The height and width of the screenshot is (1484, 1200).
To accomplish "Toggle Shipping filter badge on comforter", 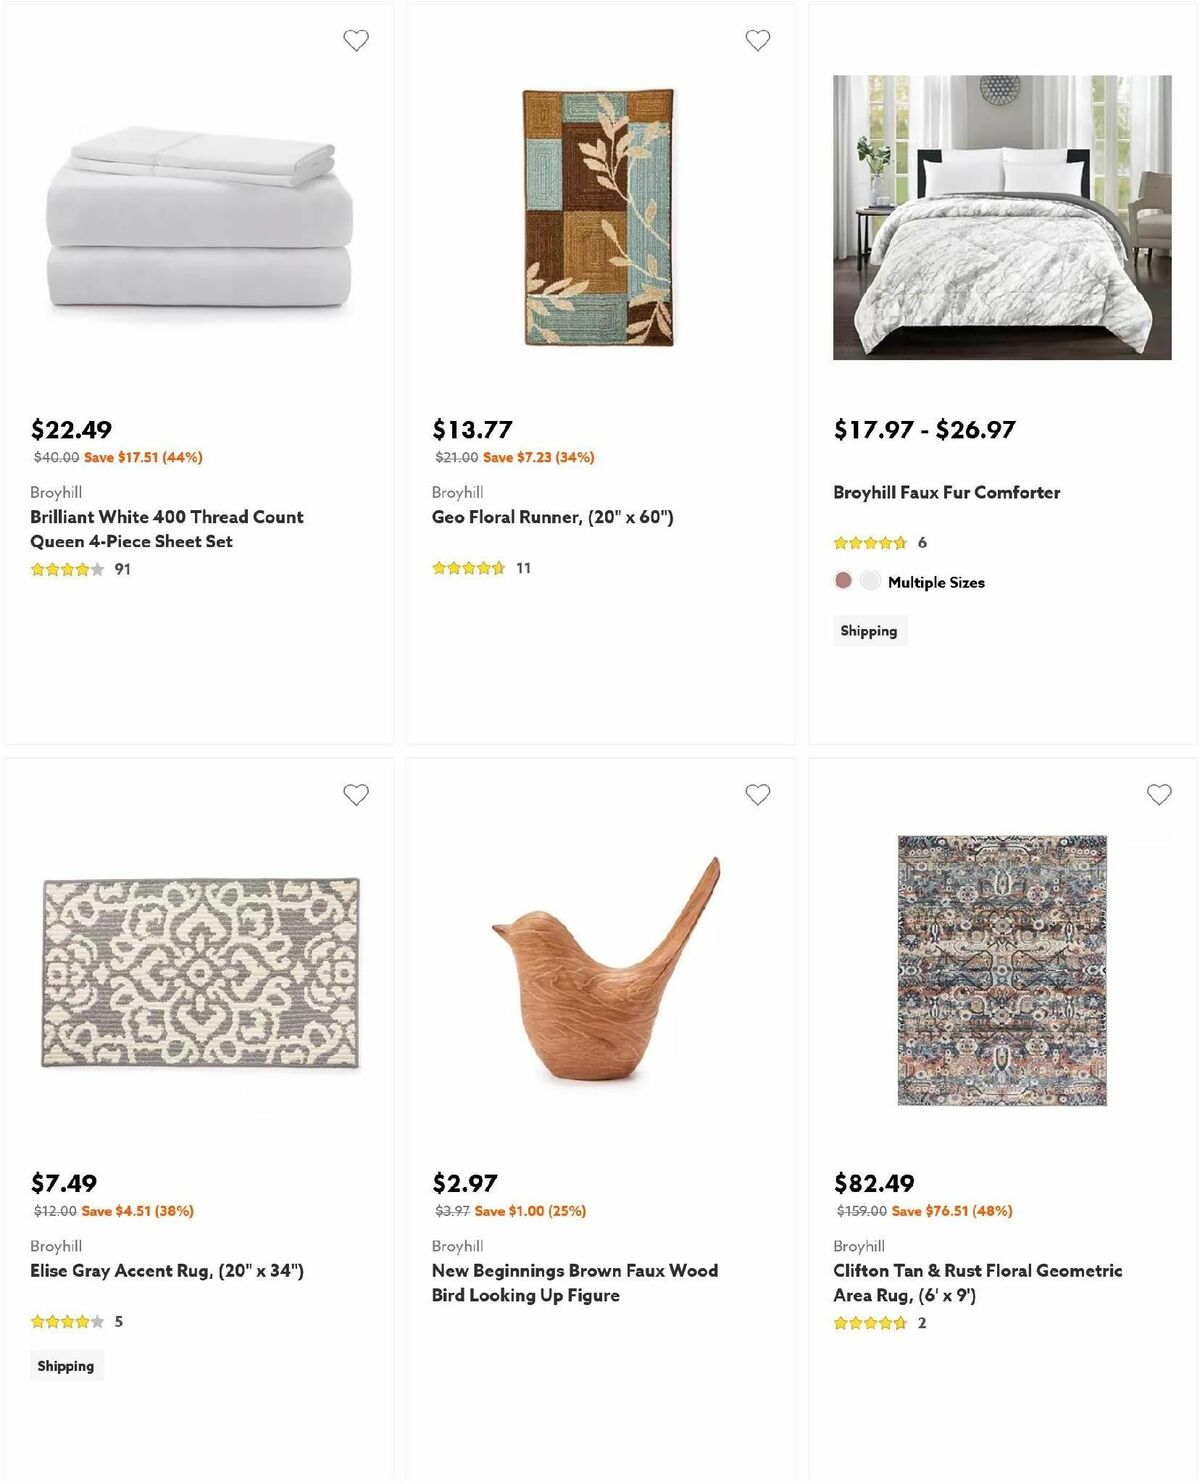I will [869, 630].
